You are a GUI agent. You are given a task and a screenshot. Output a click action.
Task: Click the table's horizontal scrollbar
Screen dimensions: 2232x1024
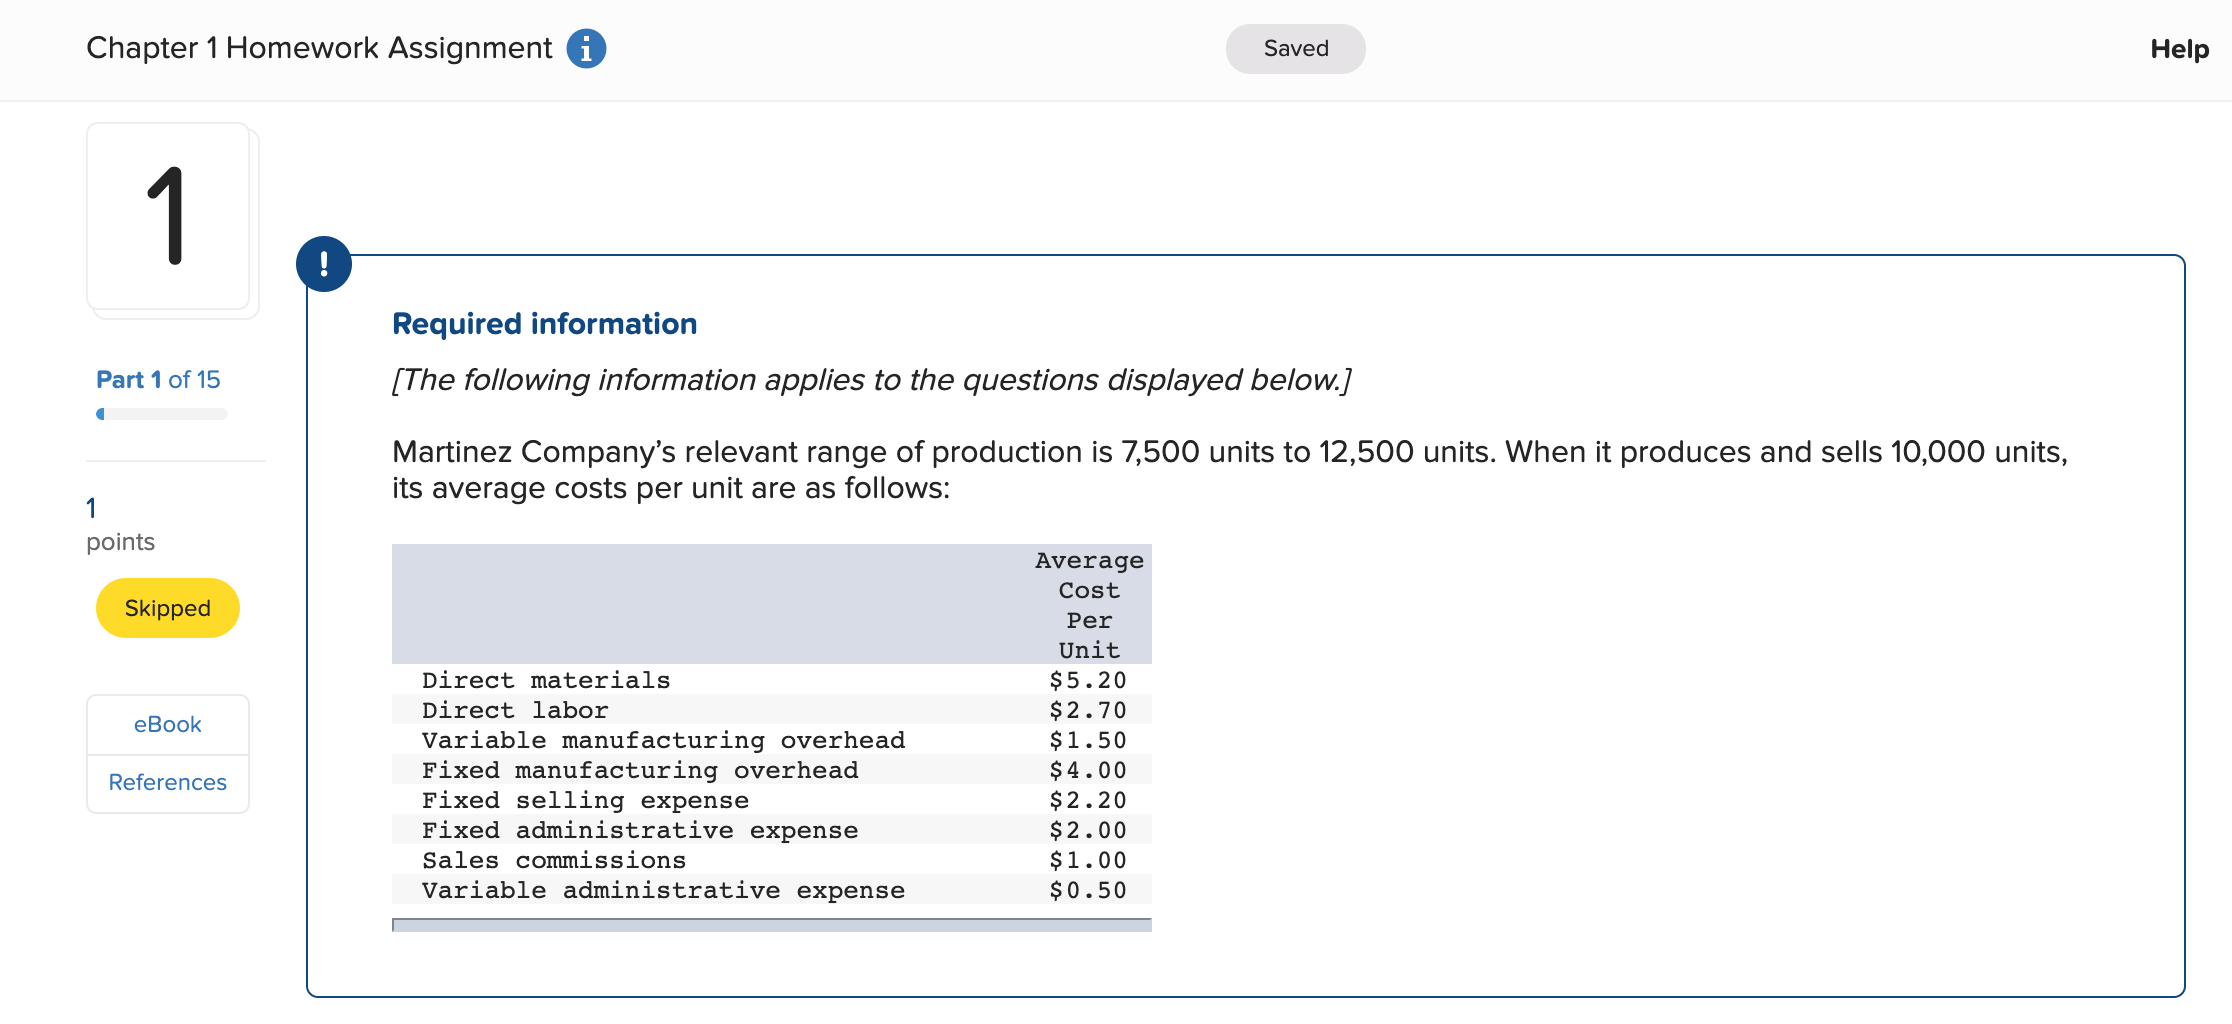[x=772, y=925]
